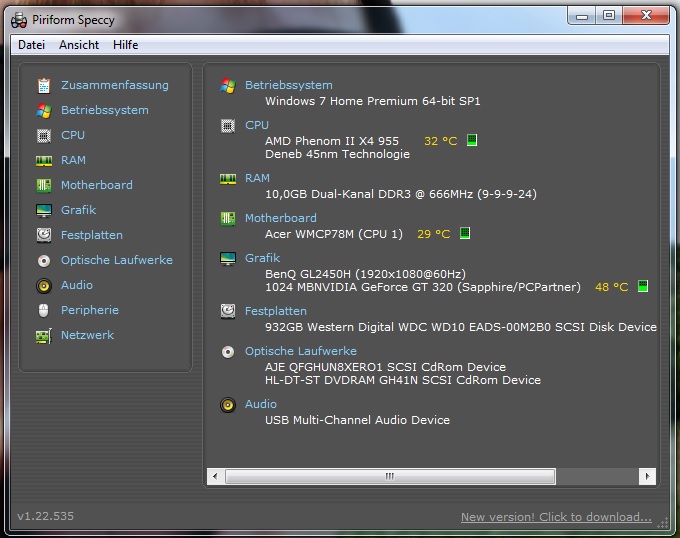Click the green temperature indicator next to 32 °C

click(x=472, y=140)
